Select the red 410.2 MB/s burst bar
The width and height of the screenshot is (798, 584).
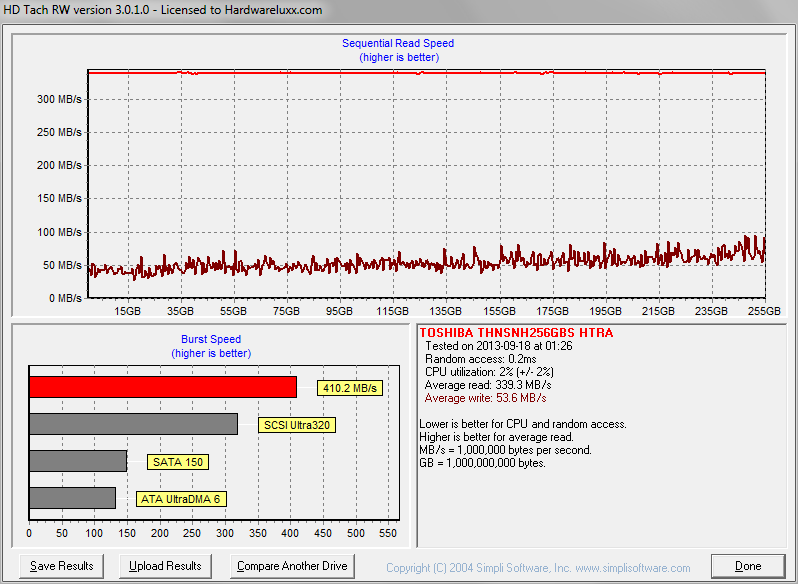point(163,387)
